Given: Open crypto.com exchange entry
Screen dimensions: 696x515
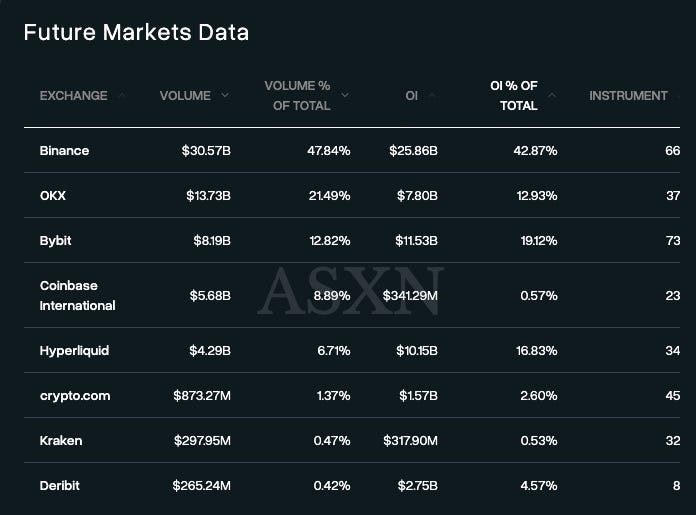Looking at the screenshot, I should pos(352,395).
